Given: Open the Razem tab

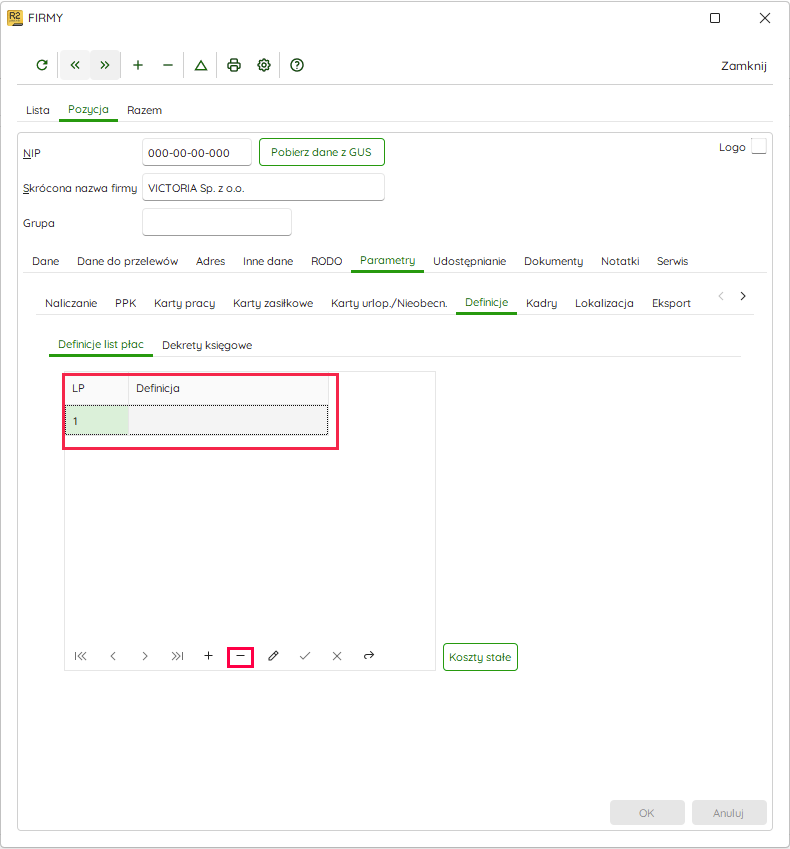Looking at the screenshot, I should pyautogui.click(x=145, y=110).
